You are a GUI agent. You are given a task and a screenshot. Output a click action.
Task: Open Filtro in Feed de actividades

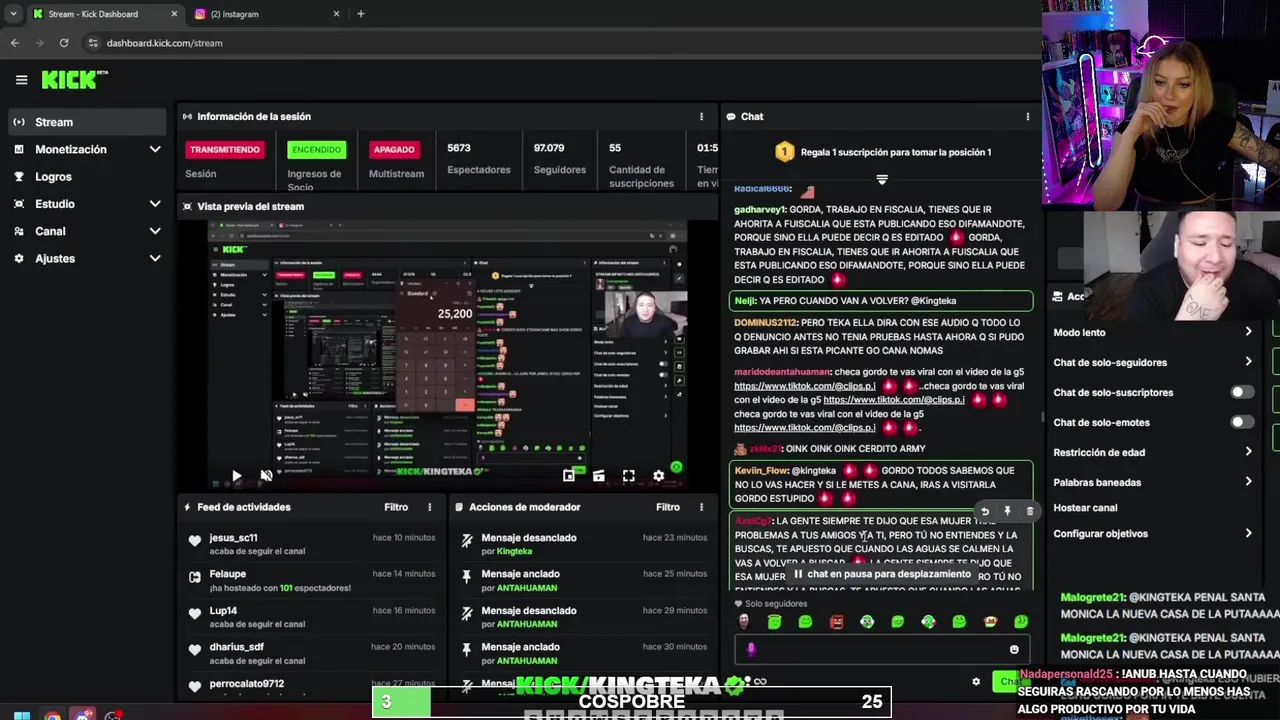[396, 507]
